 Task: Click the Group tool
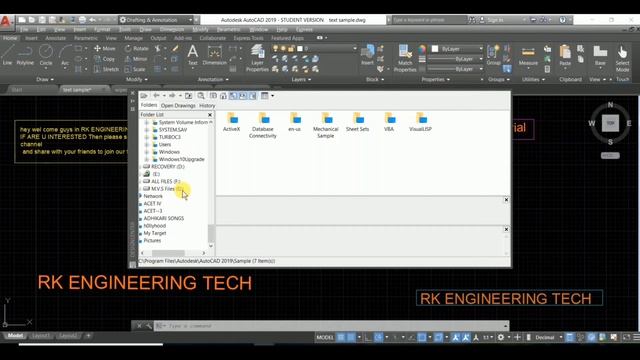493,55
